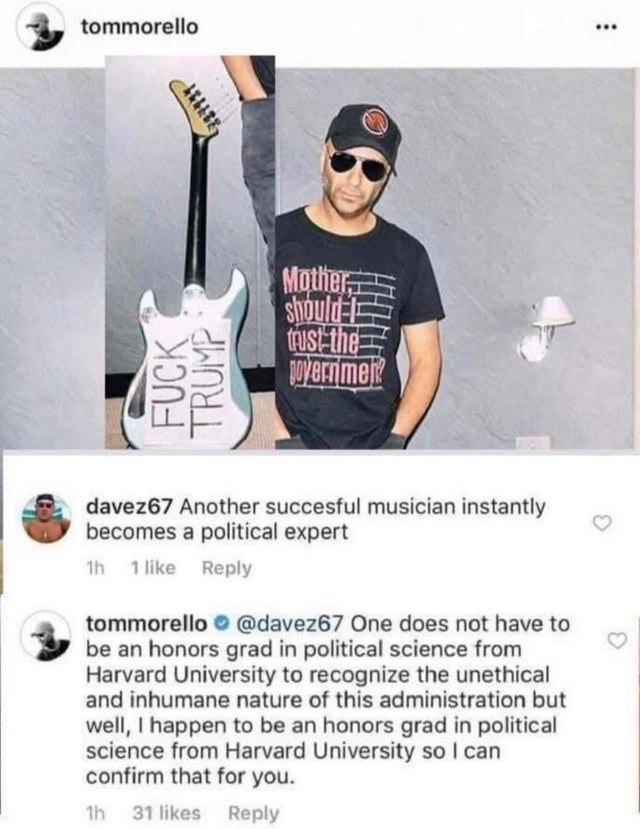Click the 1h timestamp under davez67's comment
This screenshot has height=829, width=640.
97,568
